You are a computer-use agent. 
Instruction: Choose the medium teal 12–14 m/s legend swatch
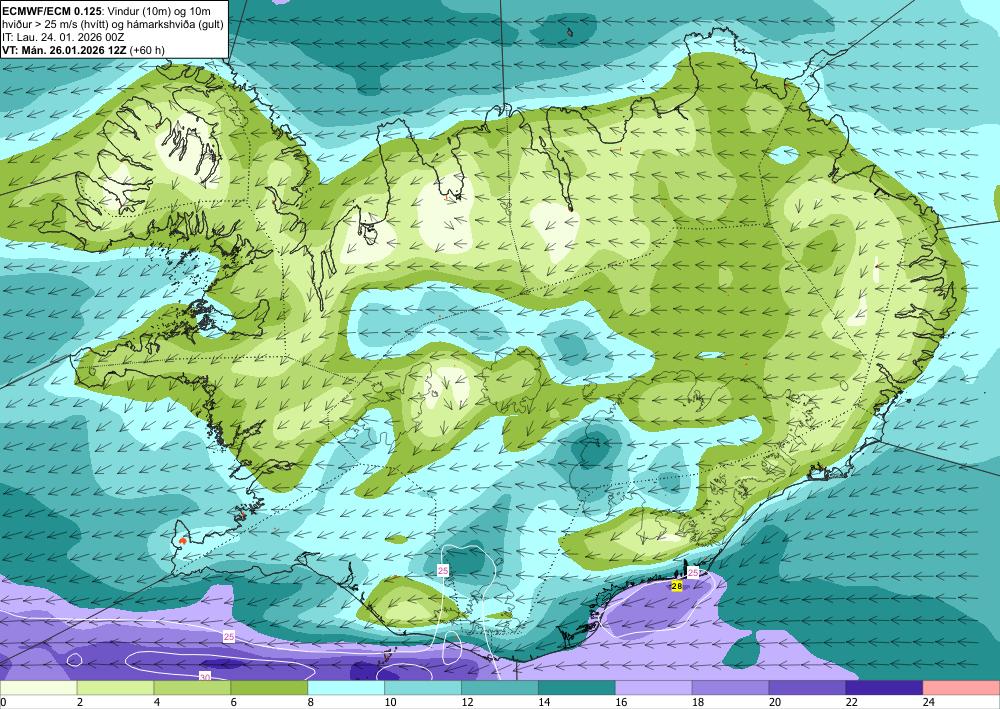pos(500,688)
